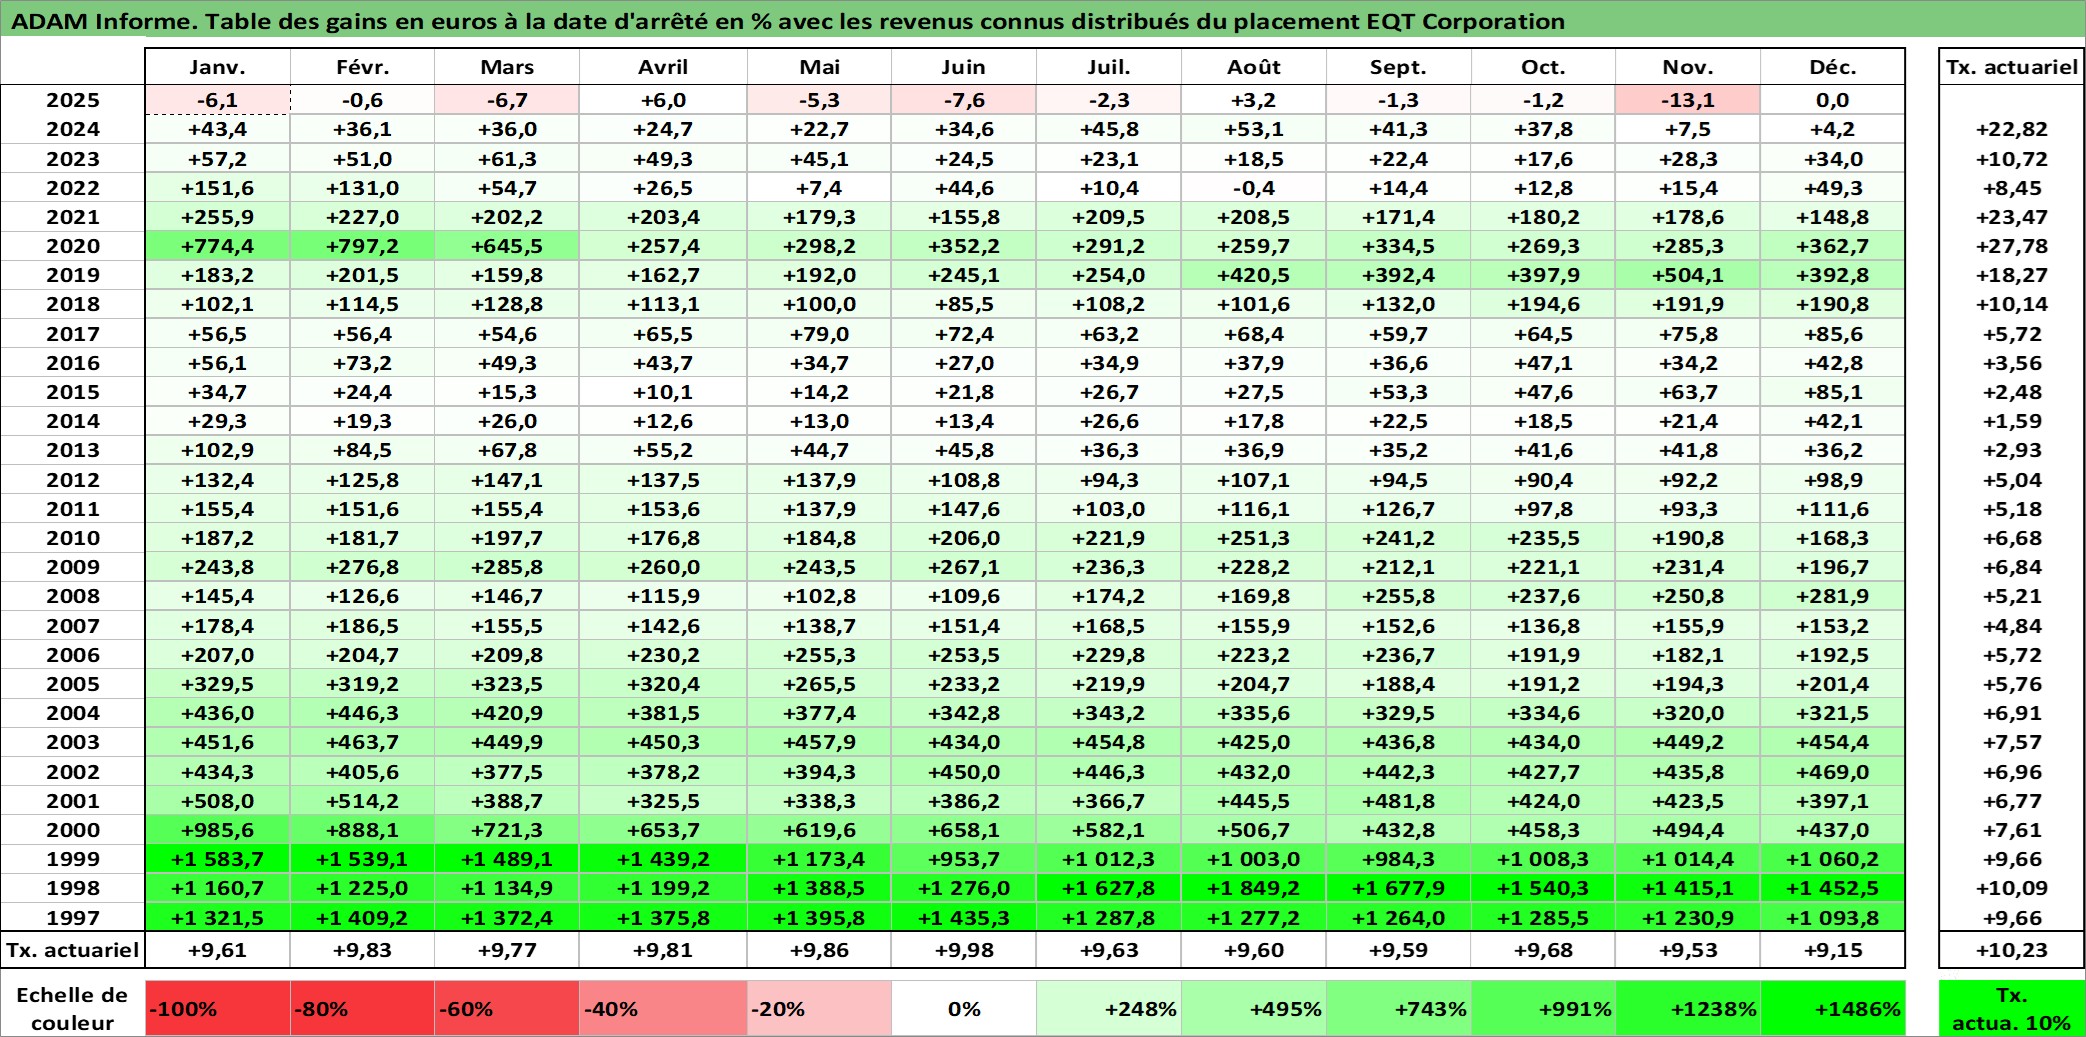Select the +9,98 actuarial rate under Juin
Viewport: 2086px width, 1037px height.
[964, 950]
